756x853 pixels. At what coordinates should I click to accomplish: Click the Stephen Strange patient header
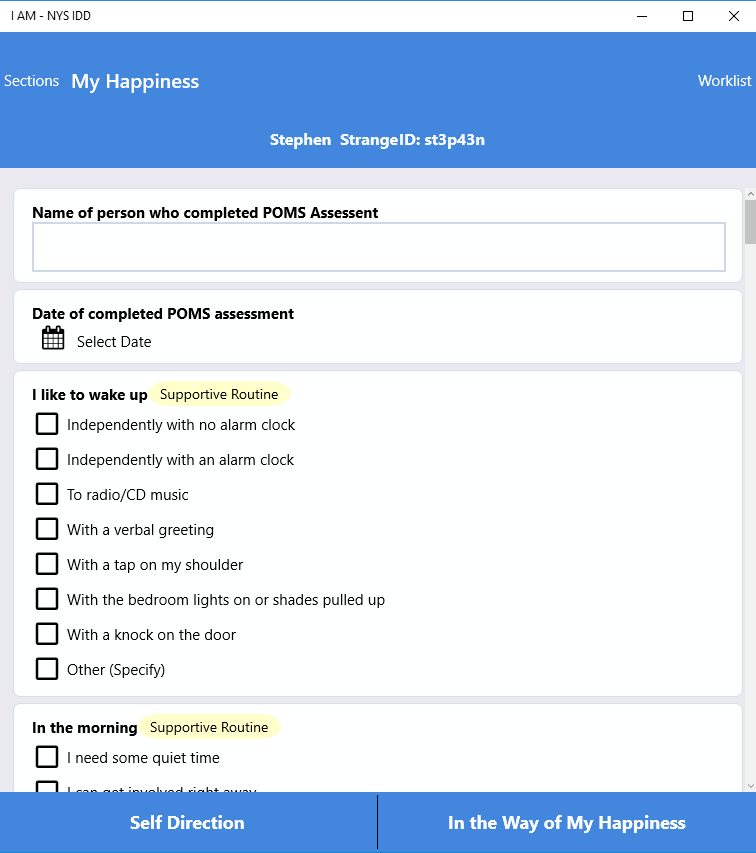pyautogui.click(x=377, y=139)
